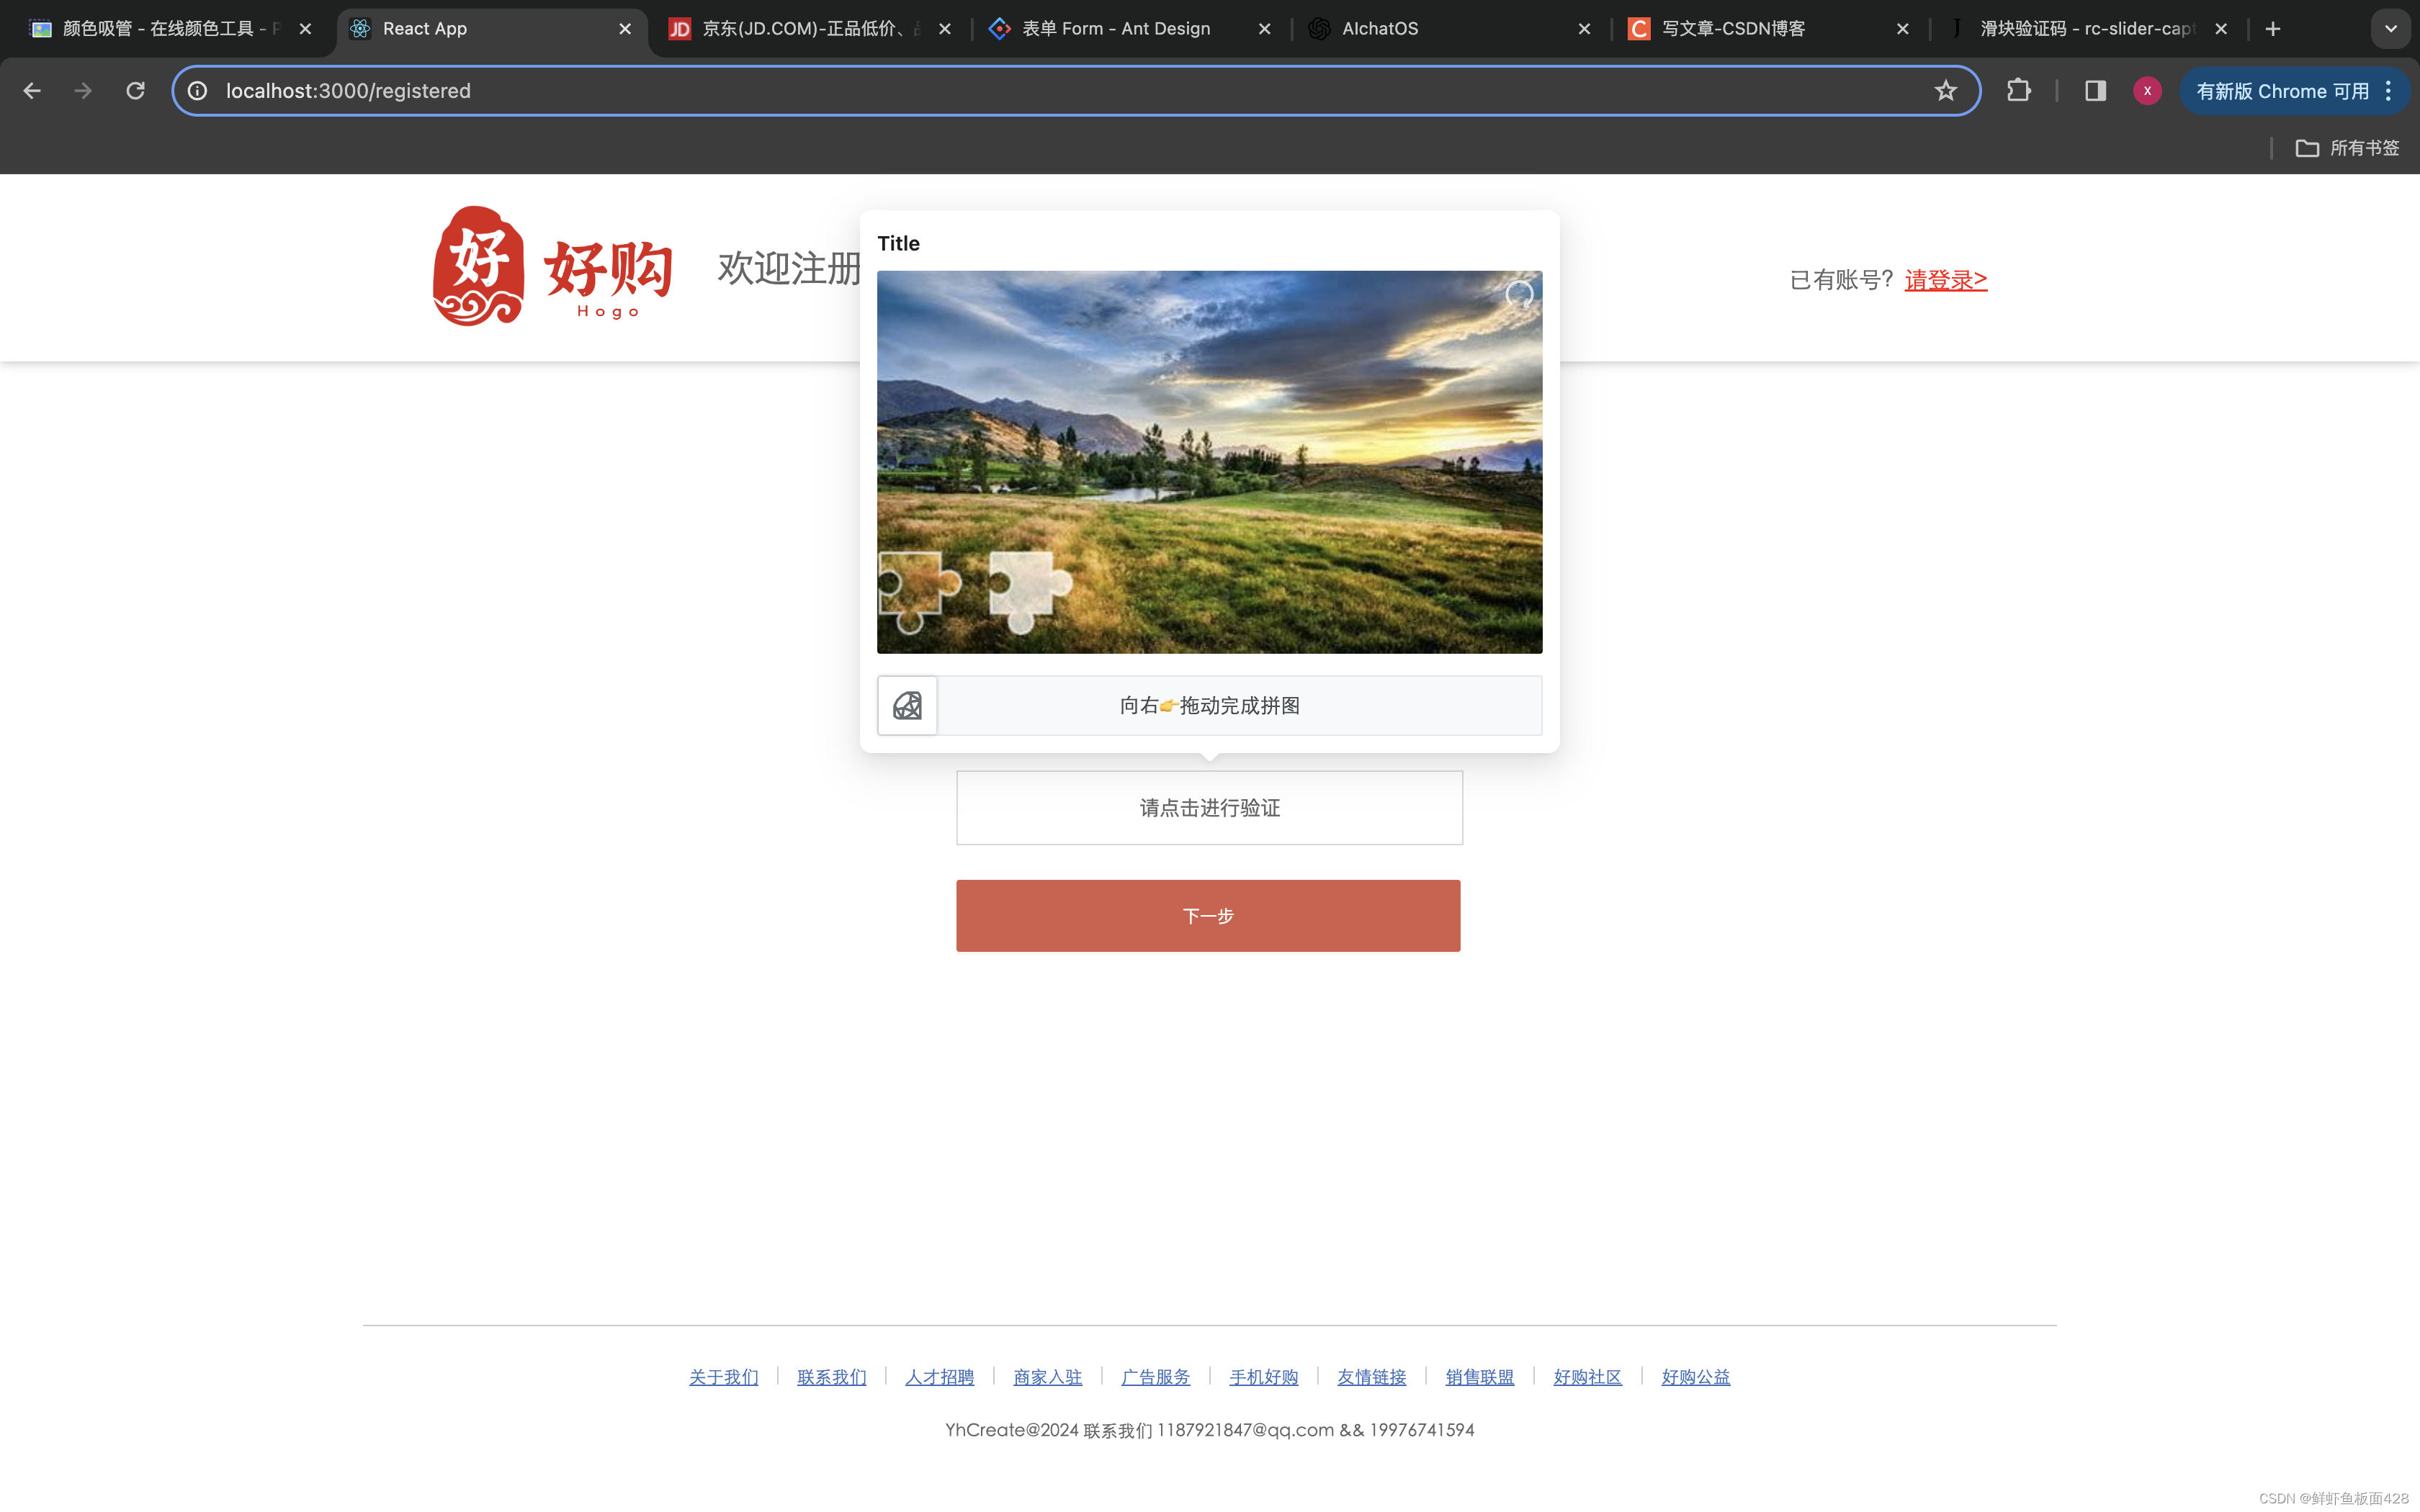This screenshot has height=1512, width=2420.
Task: Click the landscape verification thumbnail image
Action: click(x=1209, y=460)
